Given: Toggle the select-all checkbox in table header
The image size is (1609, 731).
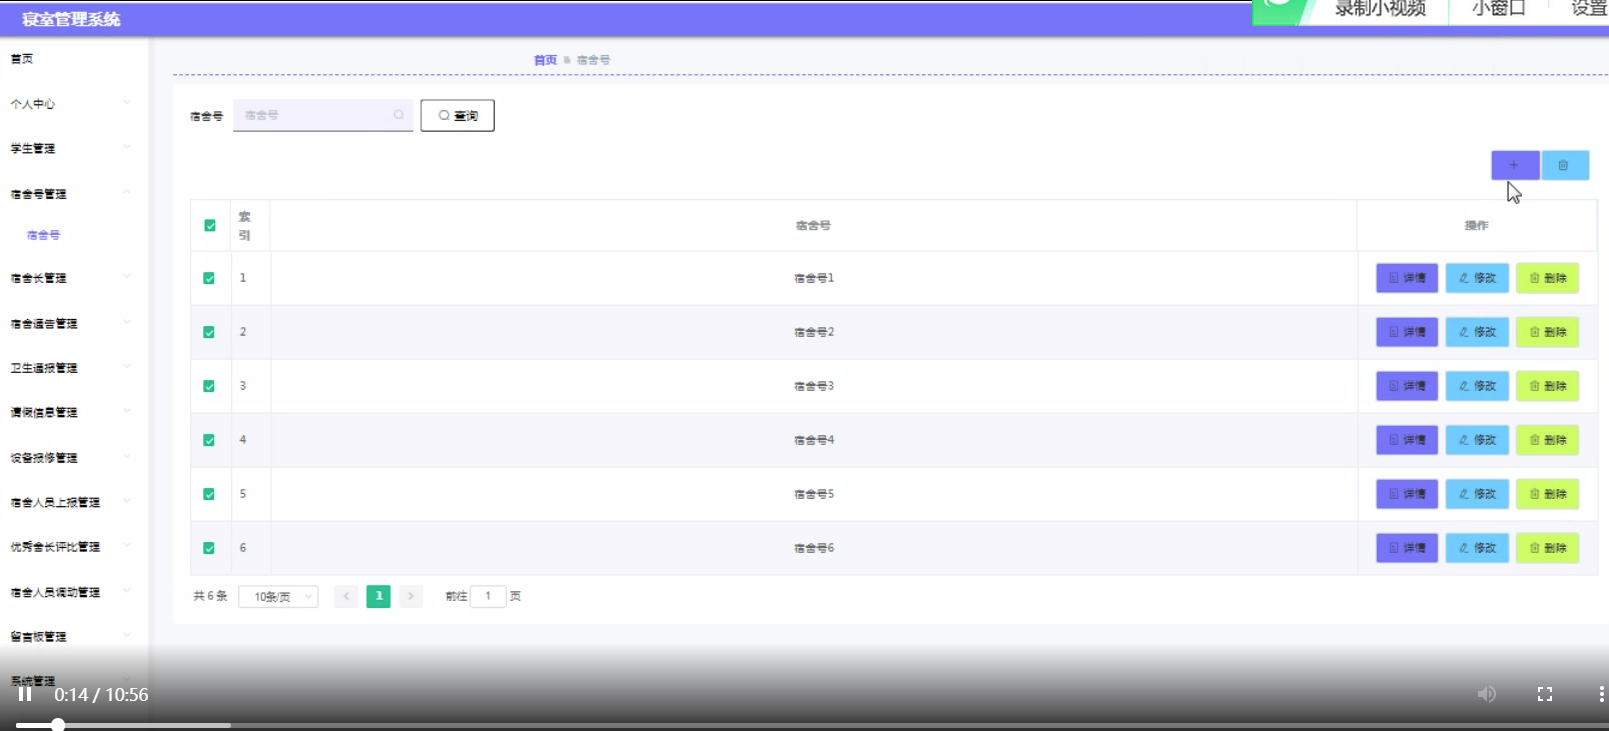Looking at the screenshot, I should pyautogui.click(x=210, y=225).
